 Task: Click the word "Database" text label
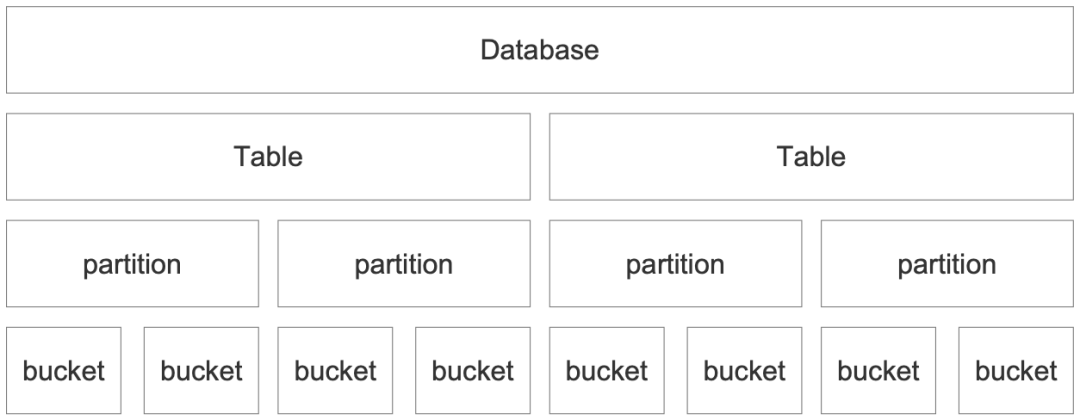pos(540,50)
